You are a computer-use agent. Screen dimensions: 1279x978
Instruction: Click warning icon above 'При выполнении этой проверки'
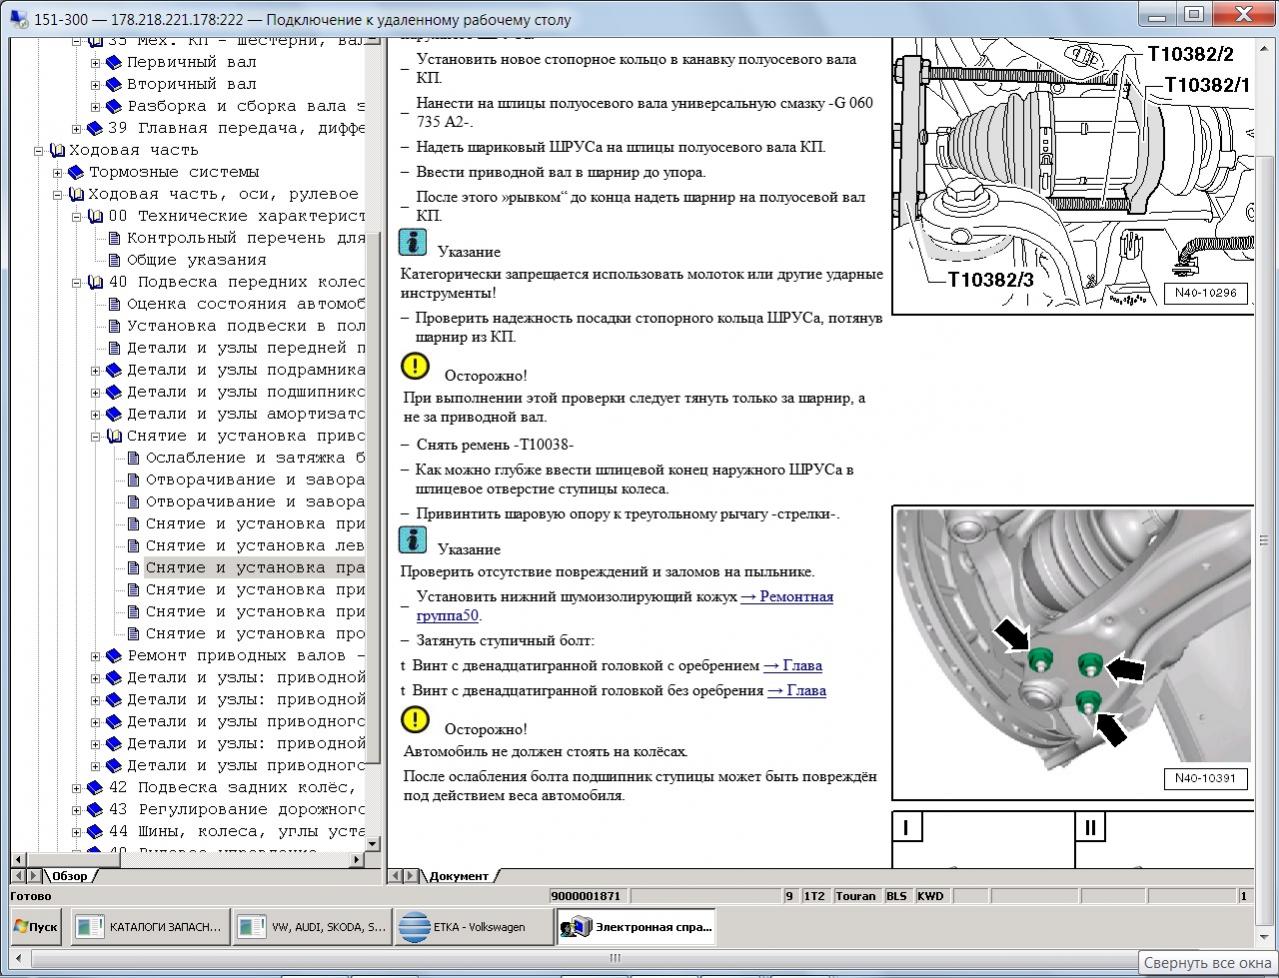click(415, 366)
